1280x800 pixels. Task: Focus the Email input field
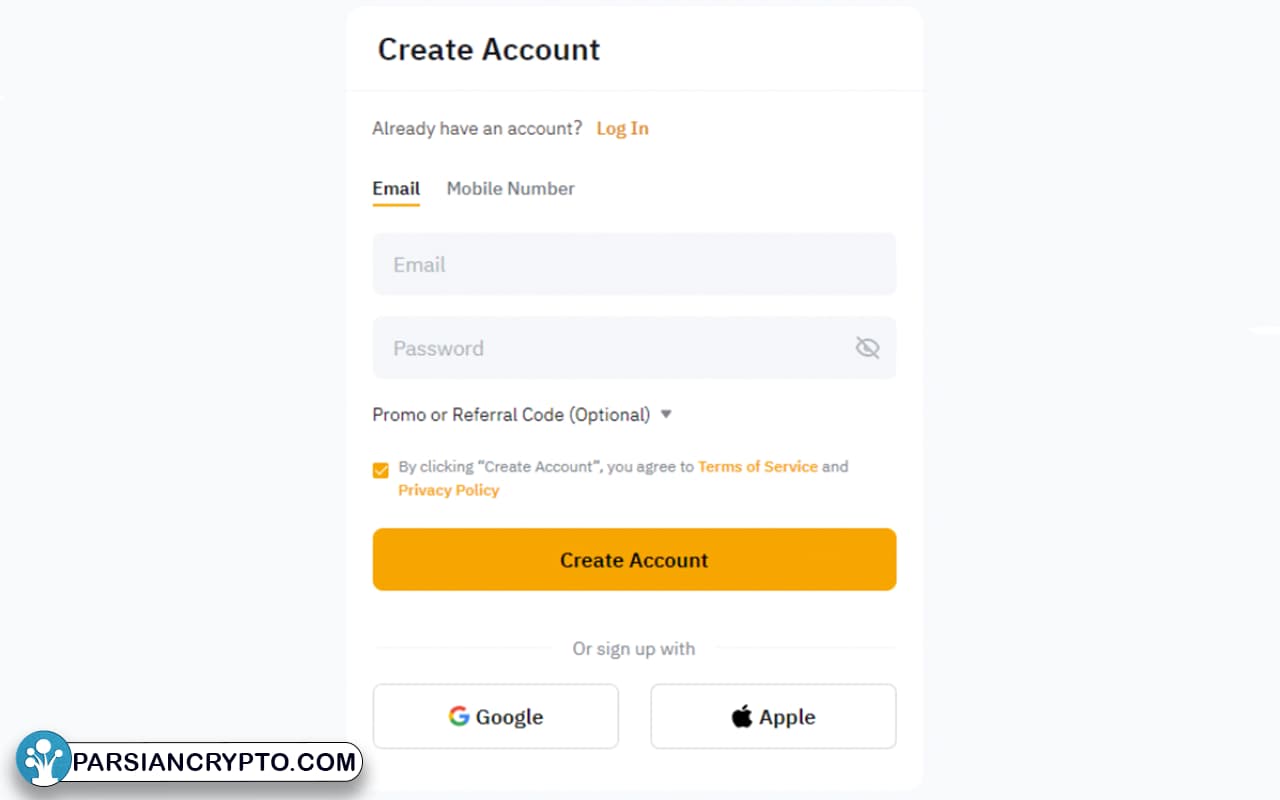coord(634,264)
